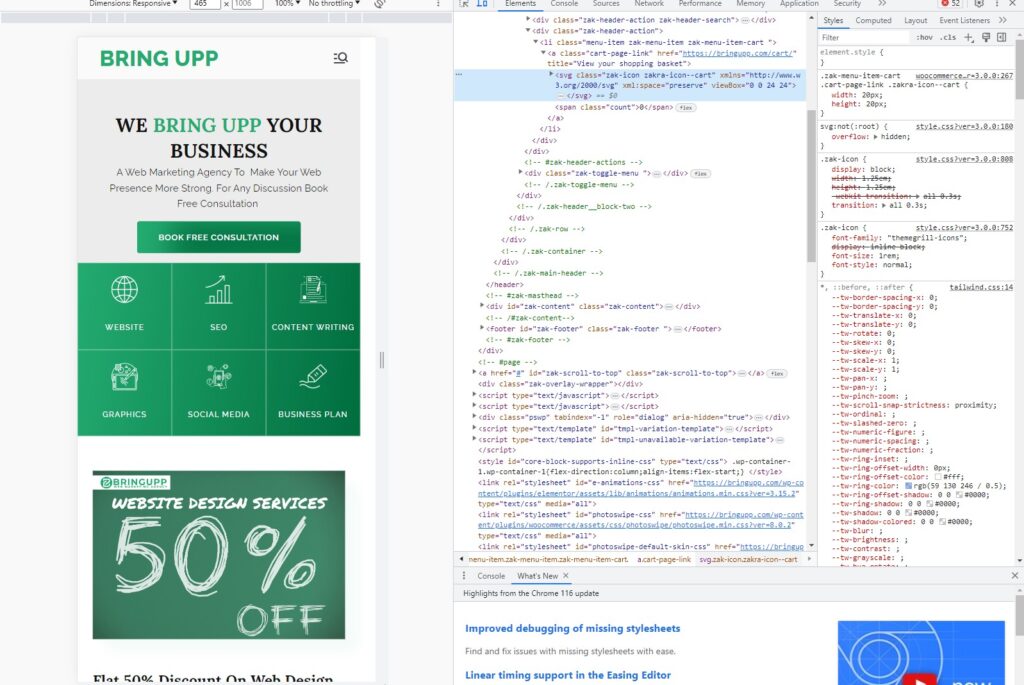Image resolution: width=1024 pixels, height=685 pixels.
Task: Toggle flex badge on span count element
Action: (x=686, y=107)
